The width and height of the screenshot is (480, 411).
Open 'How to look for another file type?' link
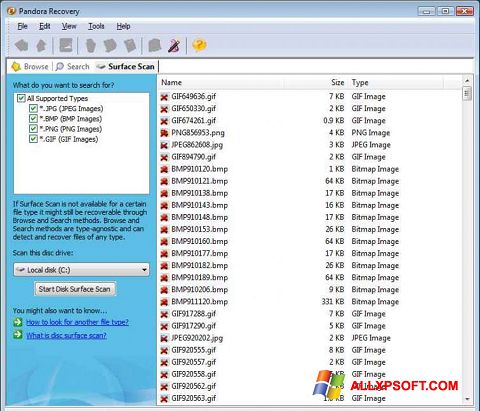[77, 322]
